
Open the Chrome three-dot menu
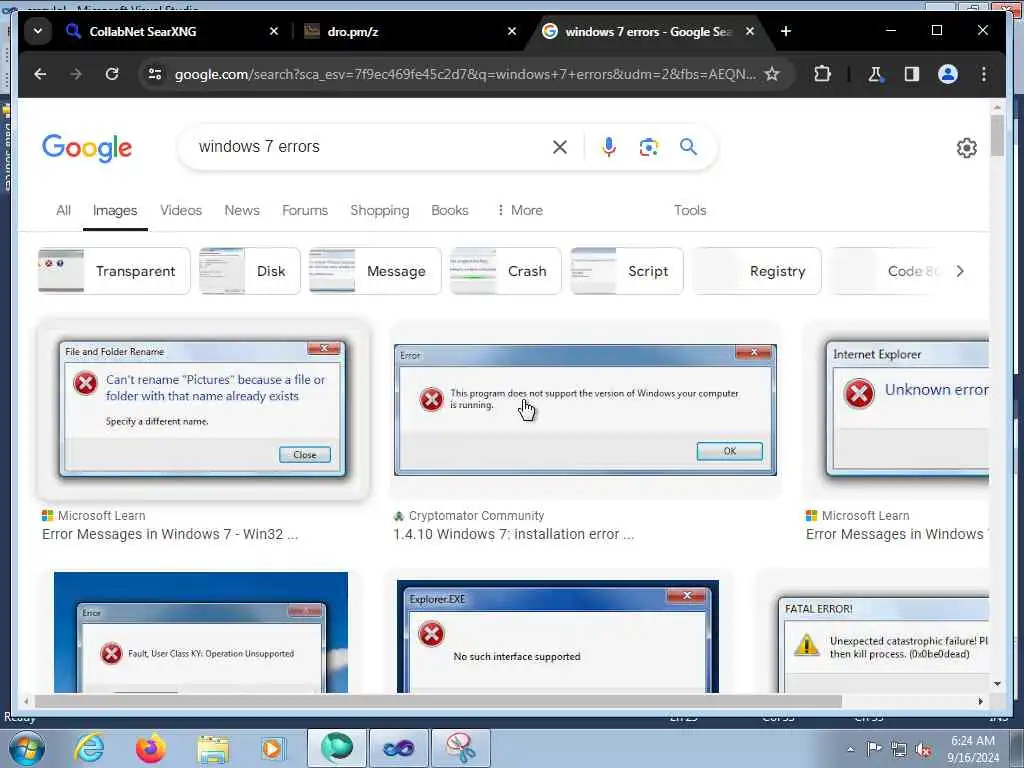984,74
